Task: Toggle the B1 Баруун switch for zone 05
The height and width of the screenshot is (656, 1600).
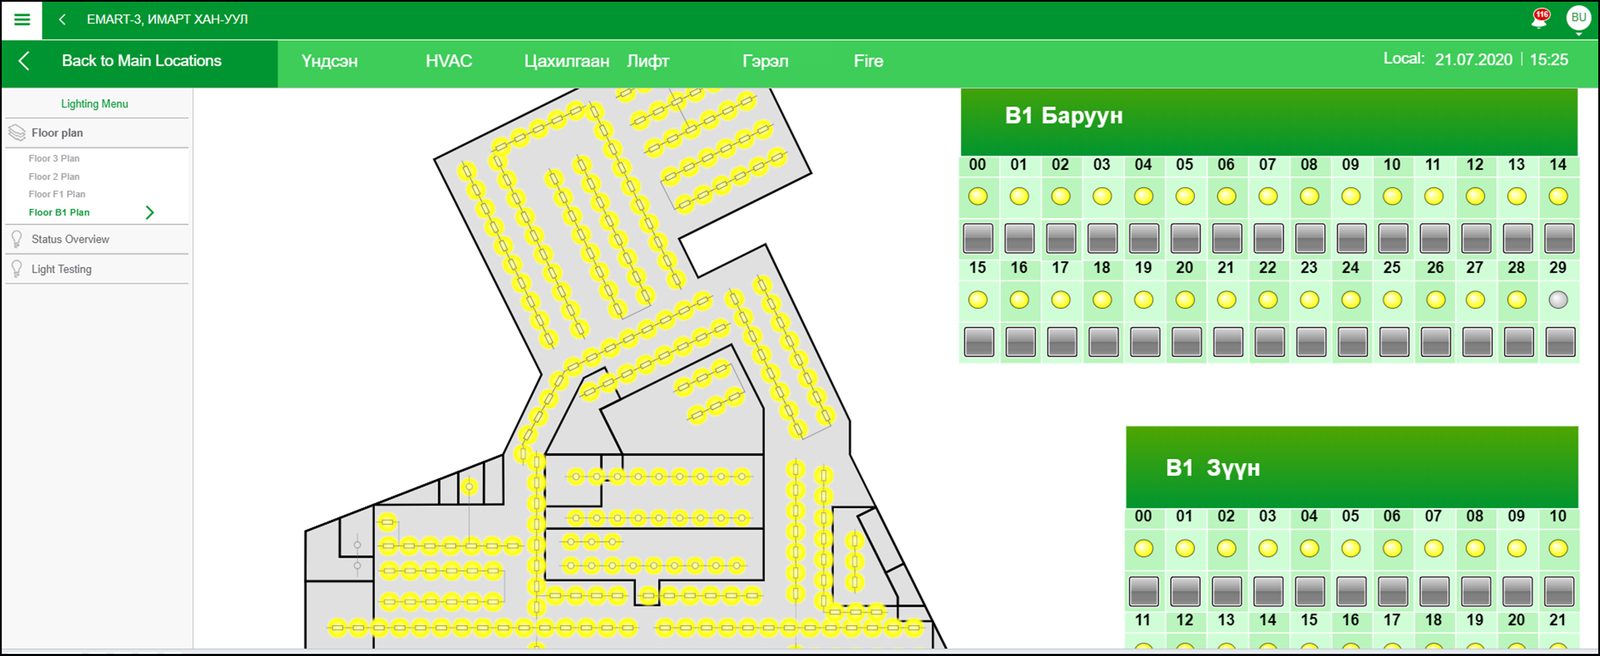Action: click(1185, 238)
